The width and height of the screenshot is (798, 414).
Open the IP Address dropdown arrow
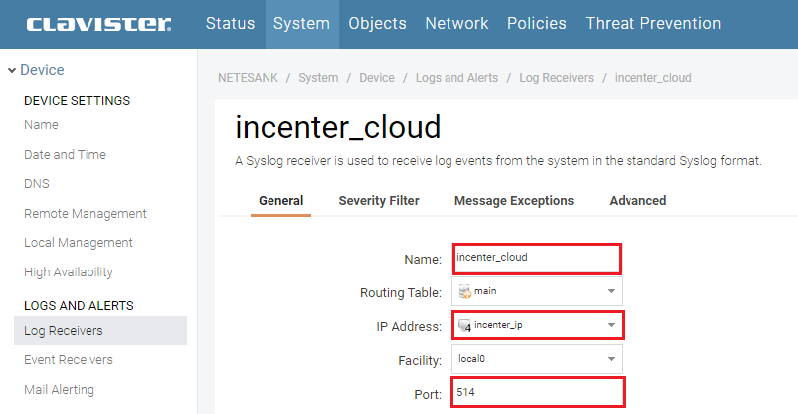click(x=610, y=325)
